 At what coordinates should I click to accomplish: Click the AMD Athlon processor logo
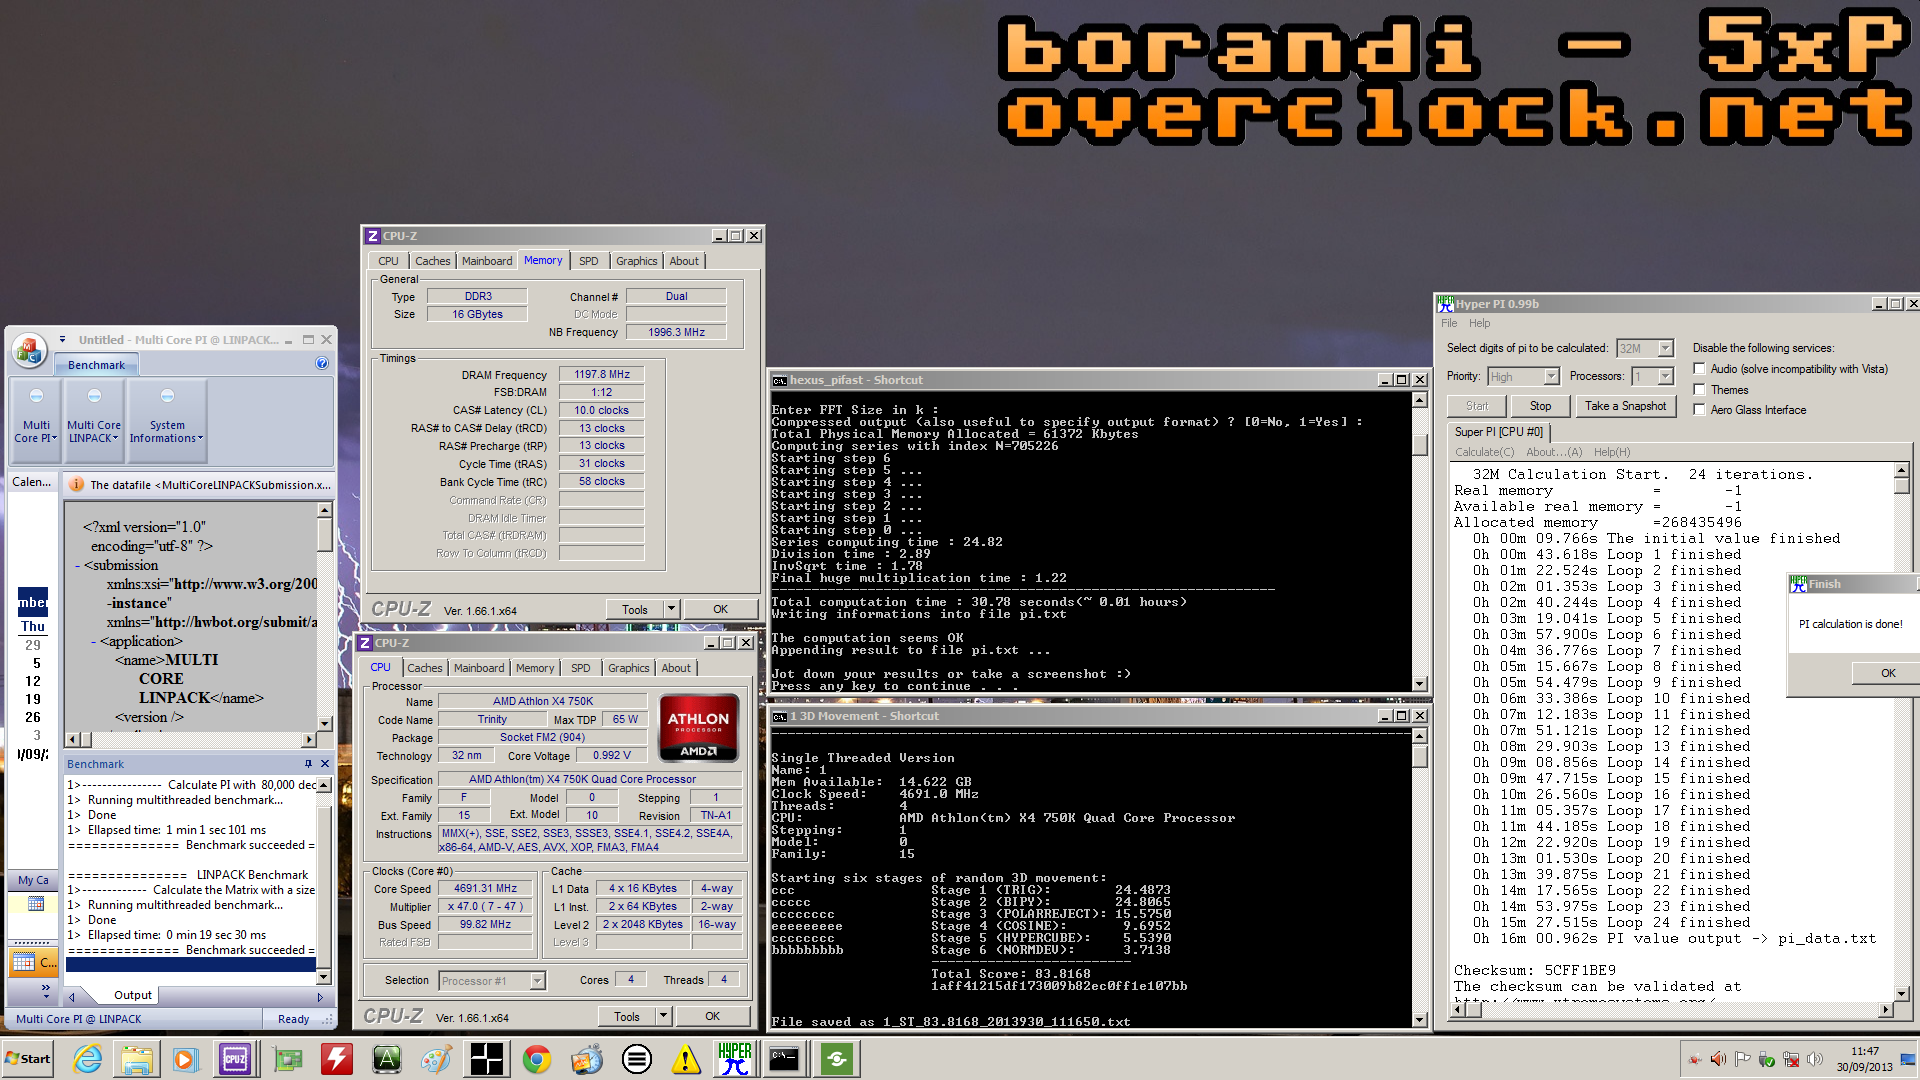(698, 728)
